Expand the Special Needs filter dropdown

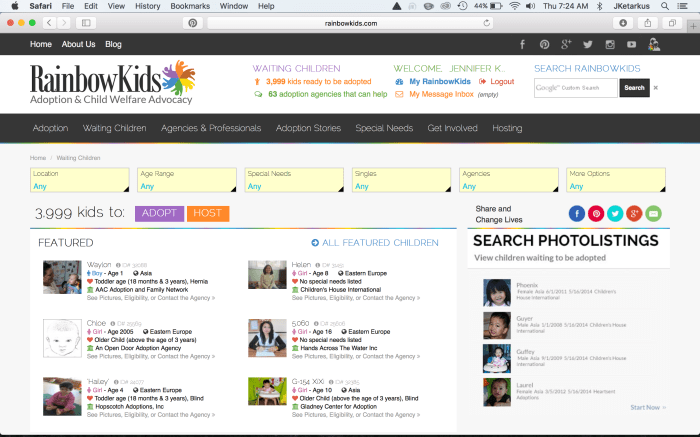(294, 180)
